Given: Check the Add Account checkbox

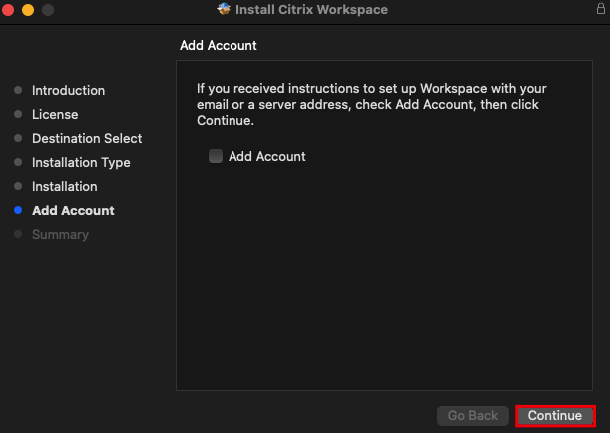Looking at the screenshot, I should pyautogui.click(x=216, y=156).
